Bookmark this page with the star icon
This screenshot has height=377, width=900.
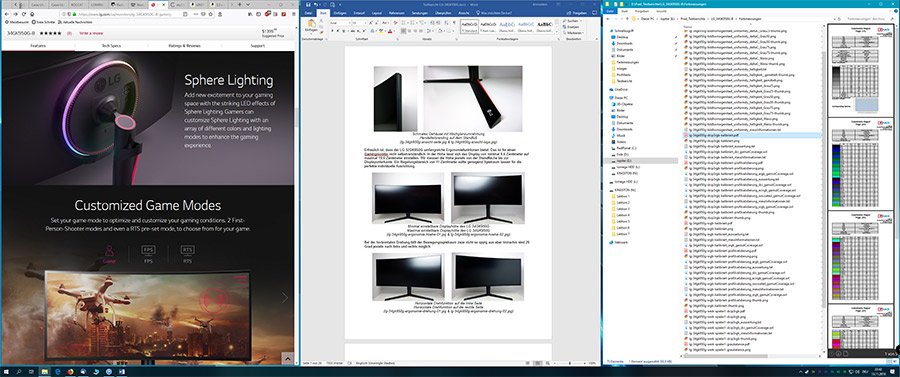coord(210,14)
